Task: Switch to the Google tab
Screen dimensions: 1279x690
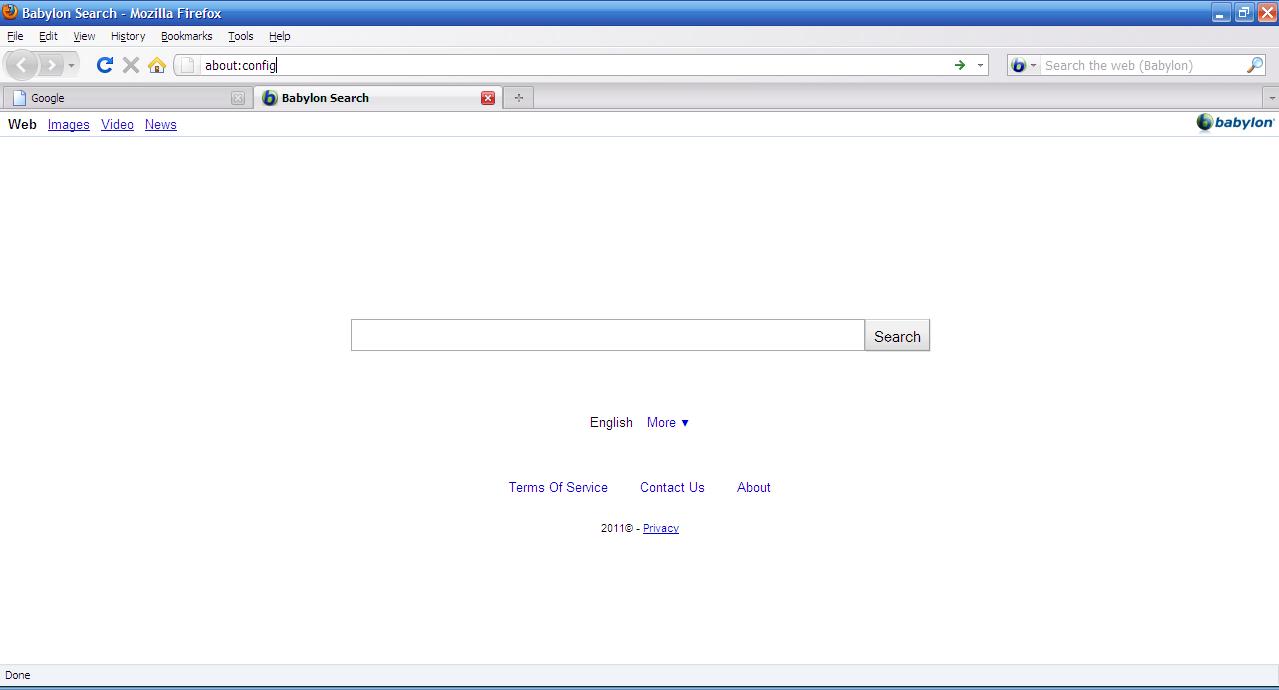Action: pos(120,98)
